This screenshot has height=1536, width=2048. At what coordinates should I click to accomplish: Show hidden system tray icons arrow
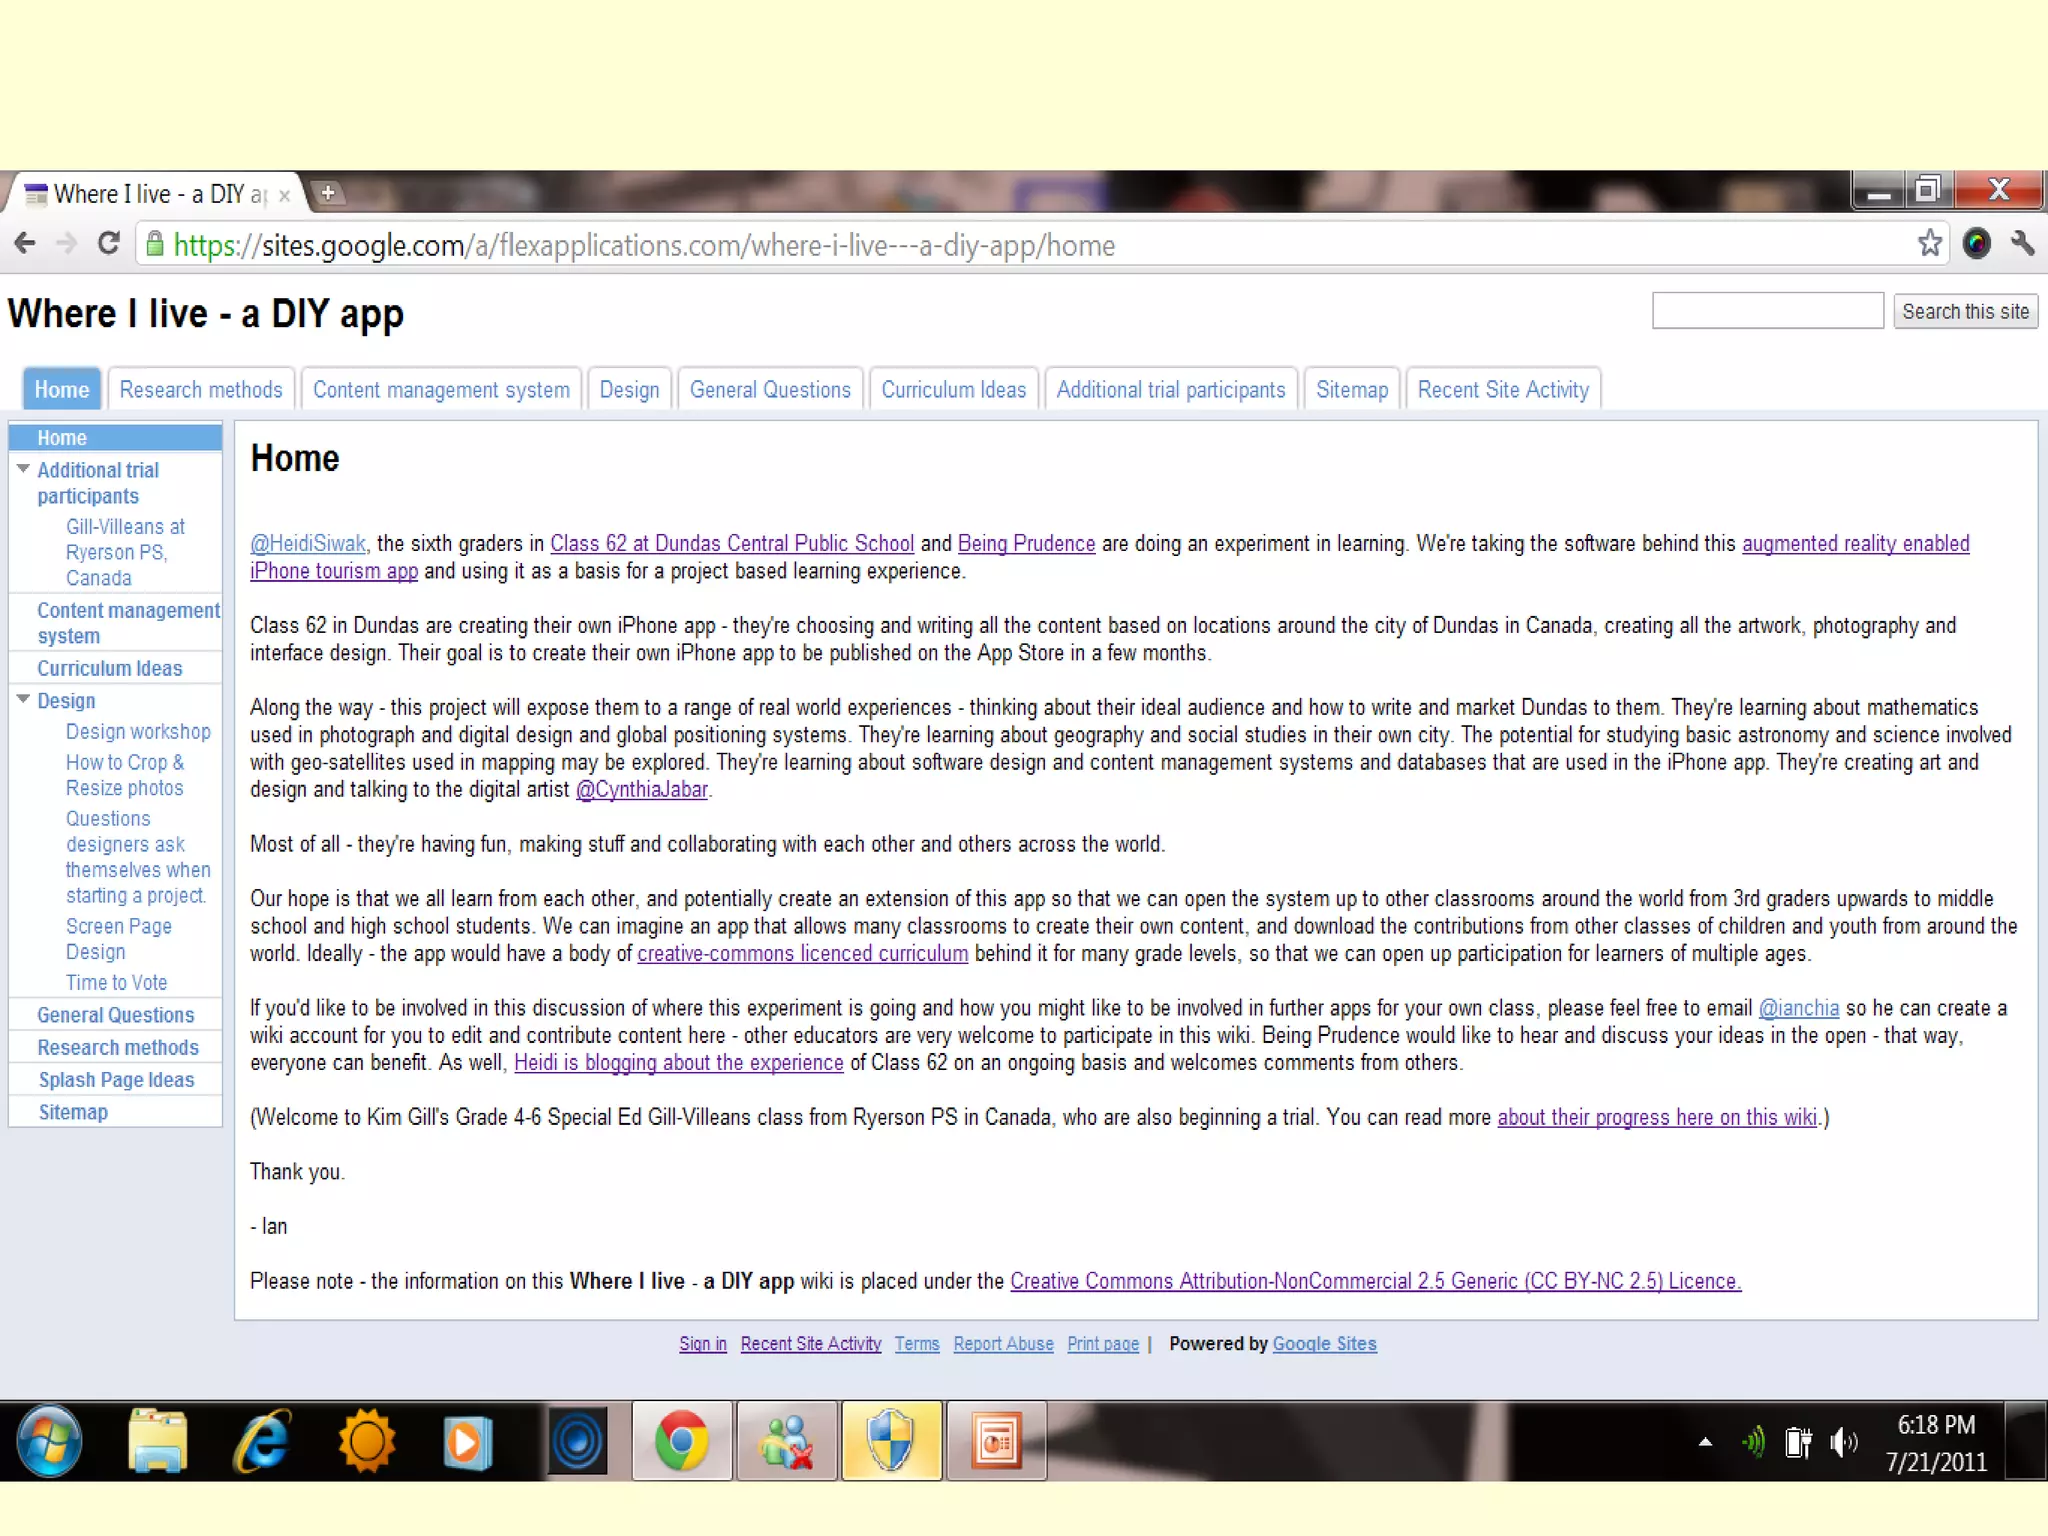[1705, 1442]
